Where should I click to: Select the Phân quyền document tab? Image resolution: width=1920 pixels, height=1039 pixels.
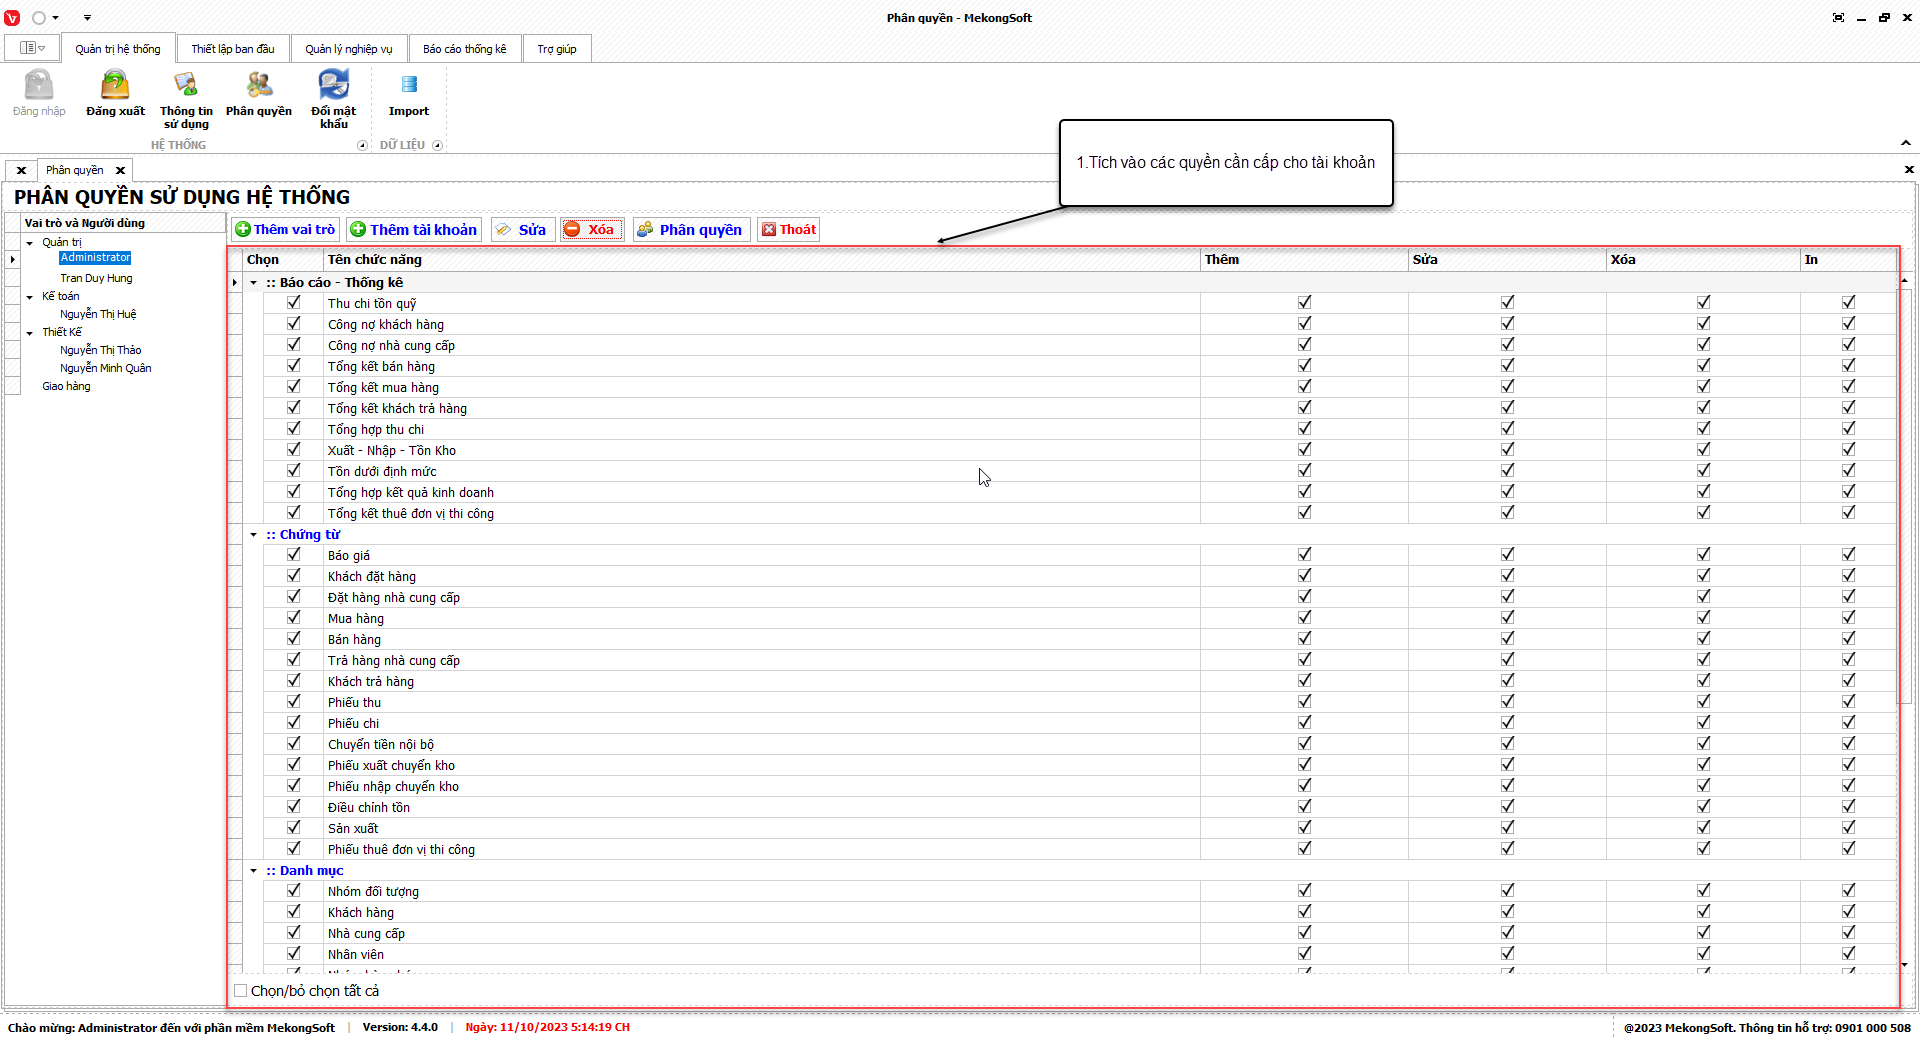75,171
